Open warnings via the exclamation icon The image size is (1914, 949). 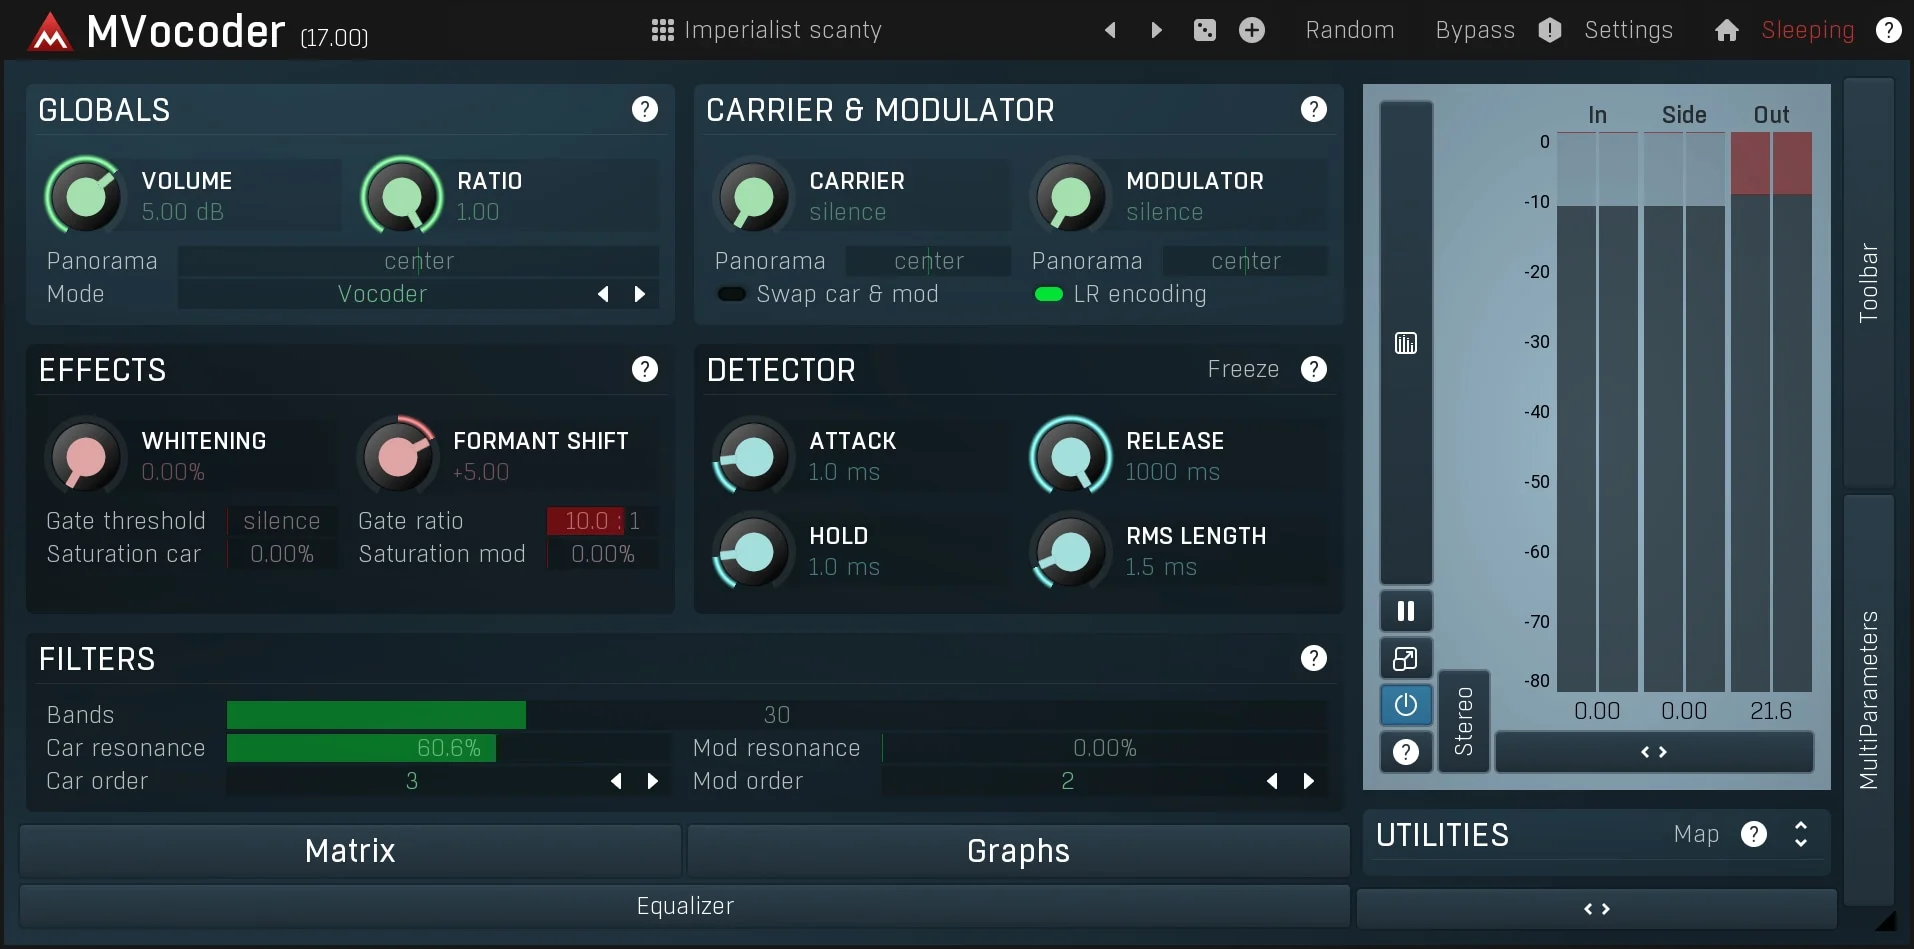coord(1549,30)
